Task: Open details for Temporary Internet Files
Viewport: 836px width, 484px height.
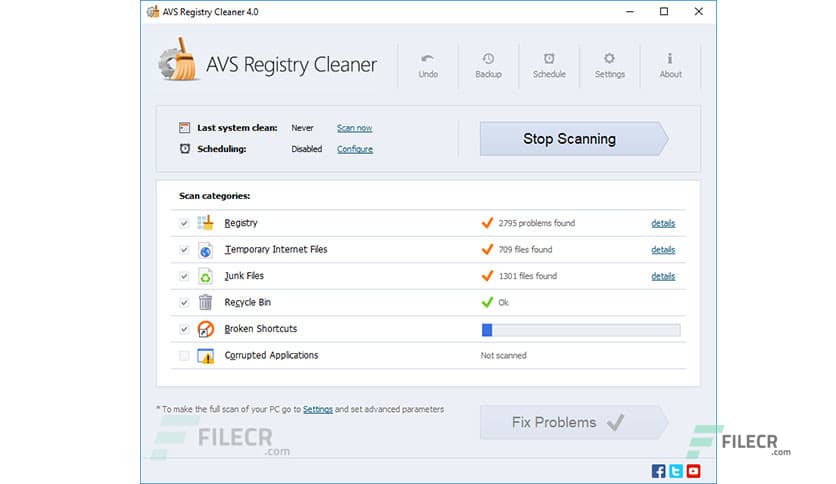Action: pyautogui.click(x=663, y=249)
